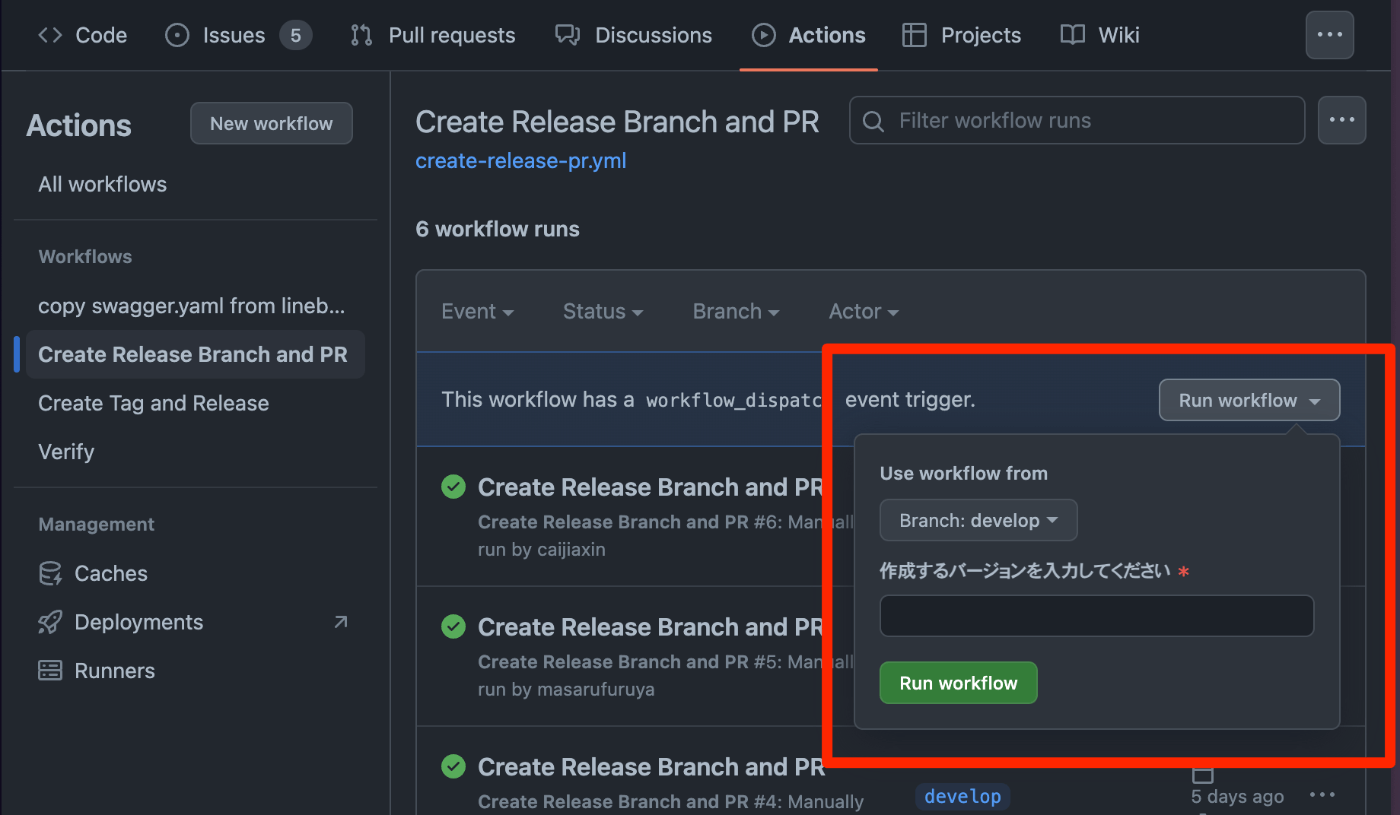1400x815 pixels.
Task: Open the more options menu for run #4
Action: pos(1322,795)
